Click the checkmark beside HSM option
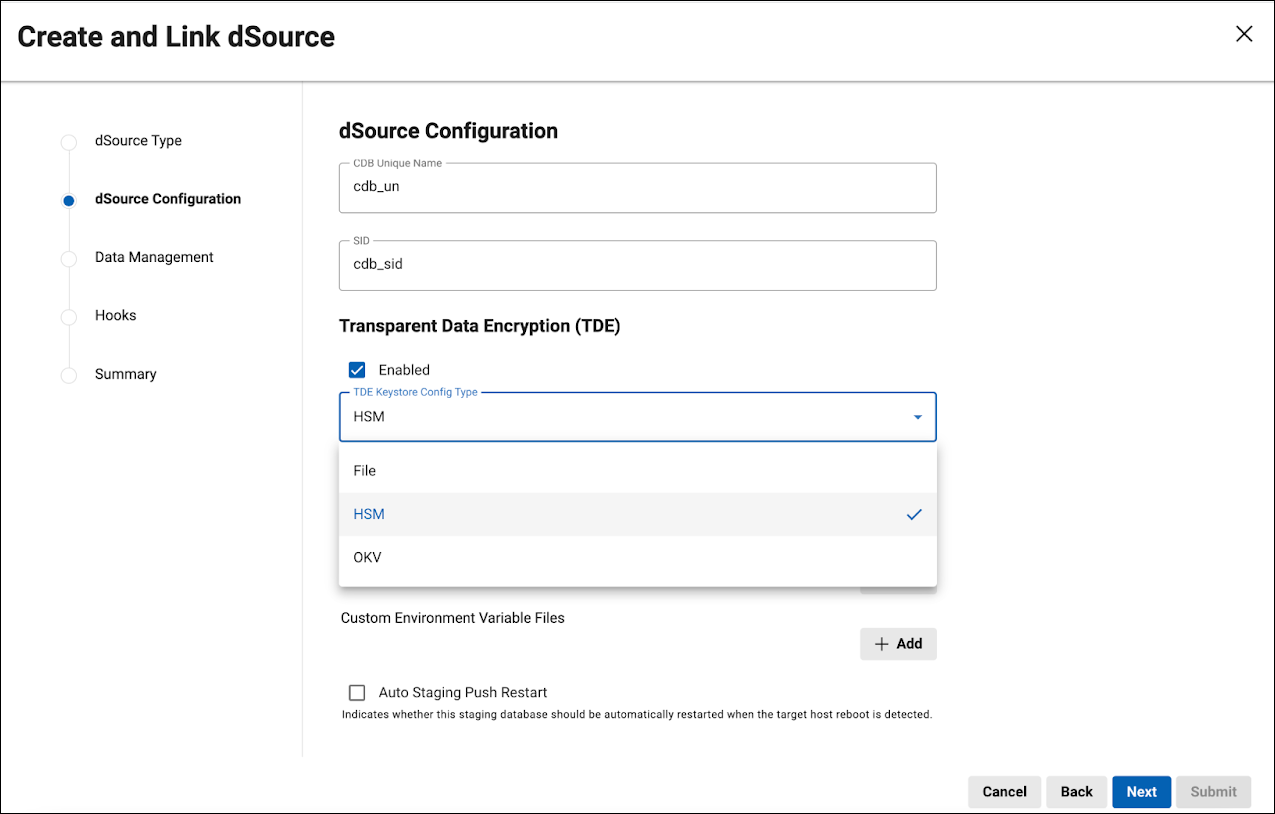 [x=913, y=514]
